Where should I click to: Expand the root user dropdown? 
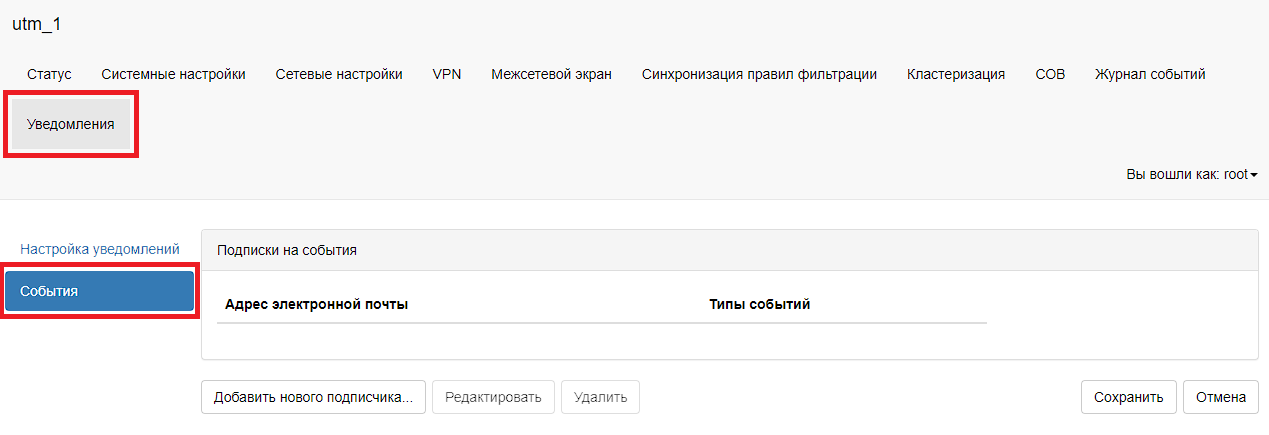point(1192,174)
